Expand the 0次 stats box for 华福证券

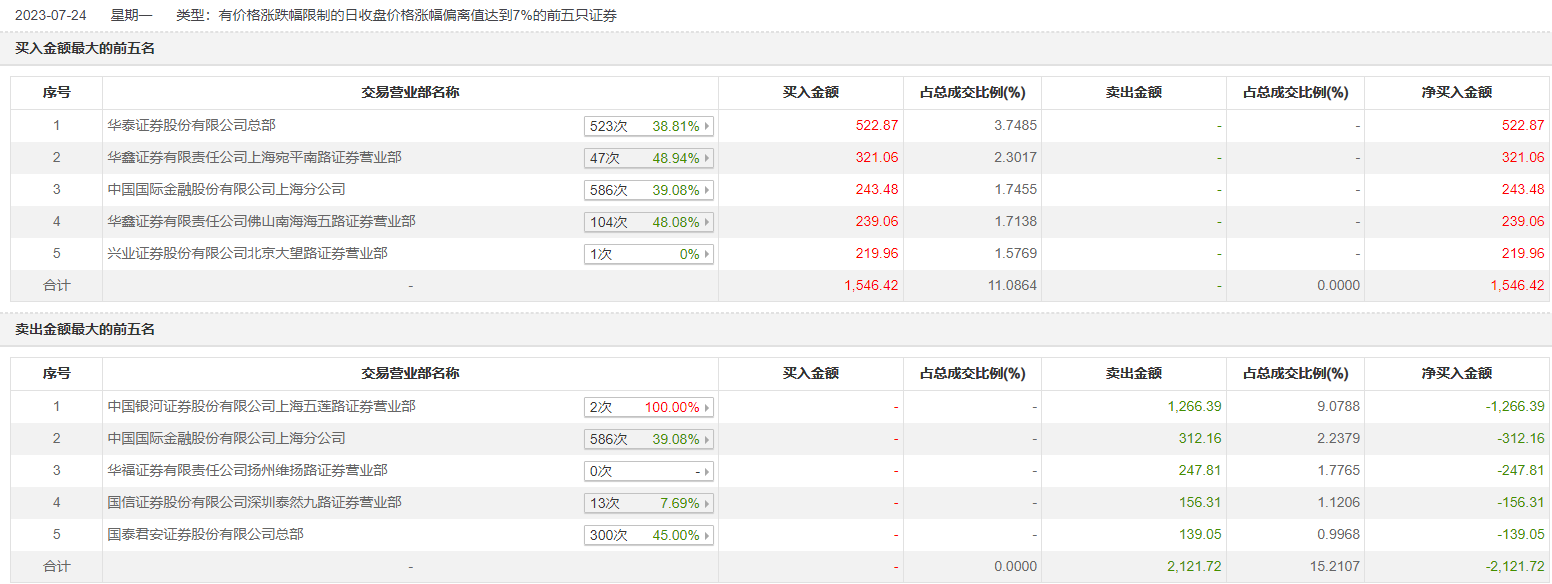[x=649, y=471]
